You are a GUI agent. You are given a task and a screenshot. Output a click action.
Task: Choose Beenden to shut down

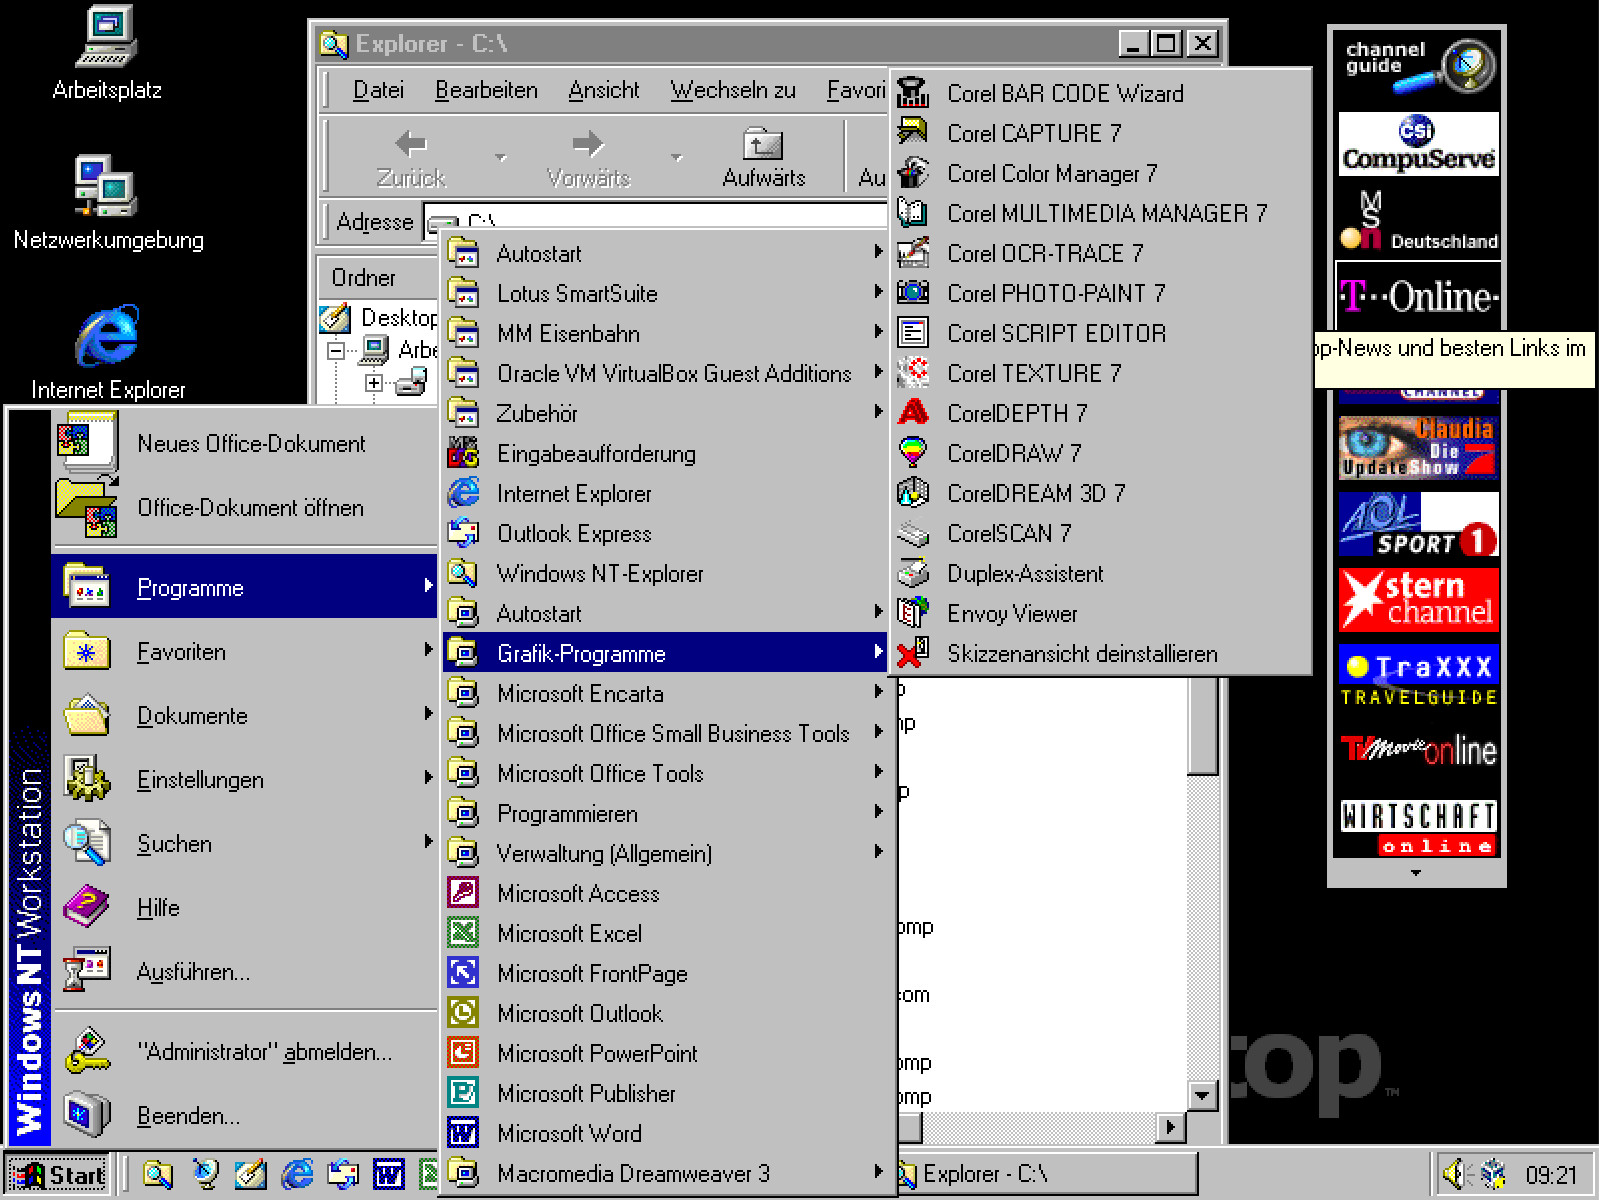click(245, 1115)
